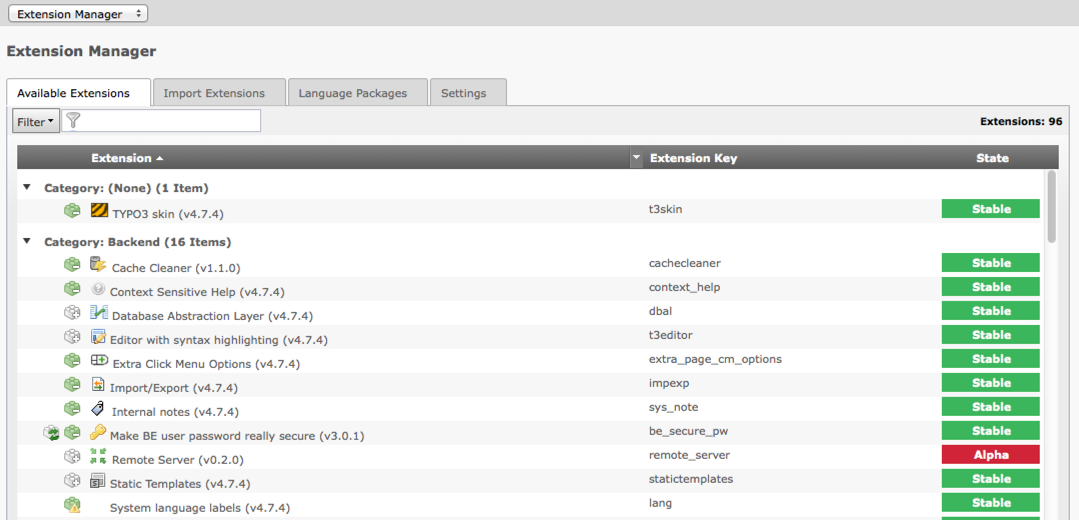Viewport: 1079px width, 520px height.
Task: Click the extension key t3skin
Action: coord(665,209)
